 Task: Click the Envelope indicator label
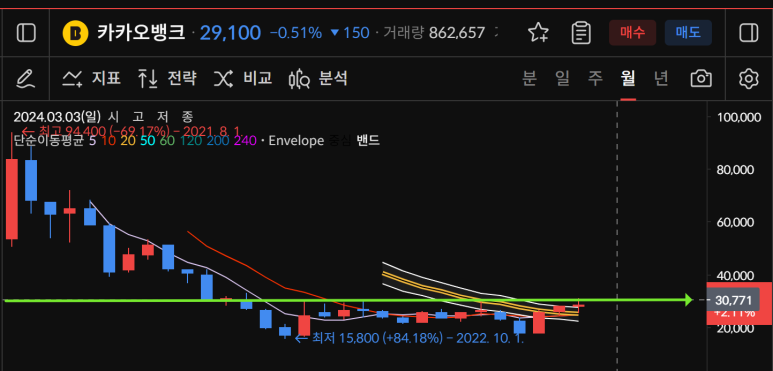[296, 141]
